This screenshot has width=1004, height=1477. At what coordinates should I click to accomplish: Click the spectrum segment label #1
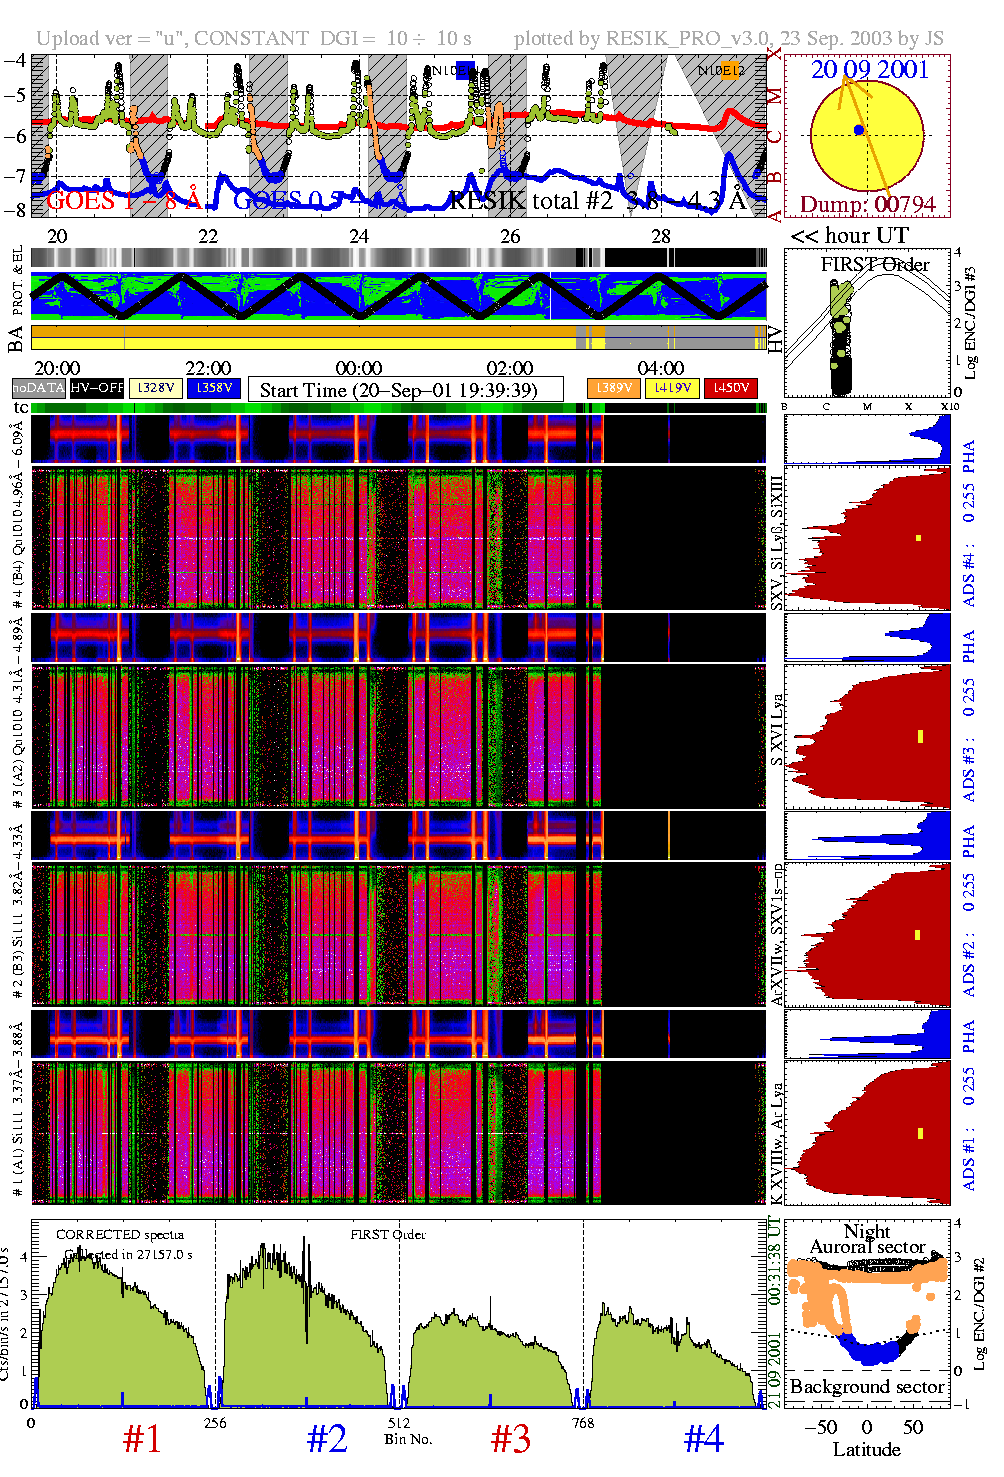click(141, 1439)
